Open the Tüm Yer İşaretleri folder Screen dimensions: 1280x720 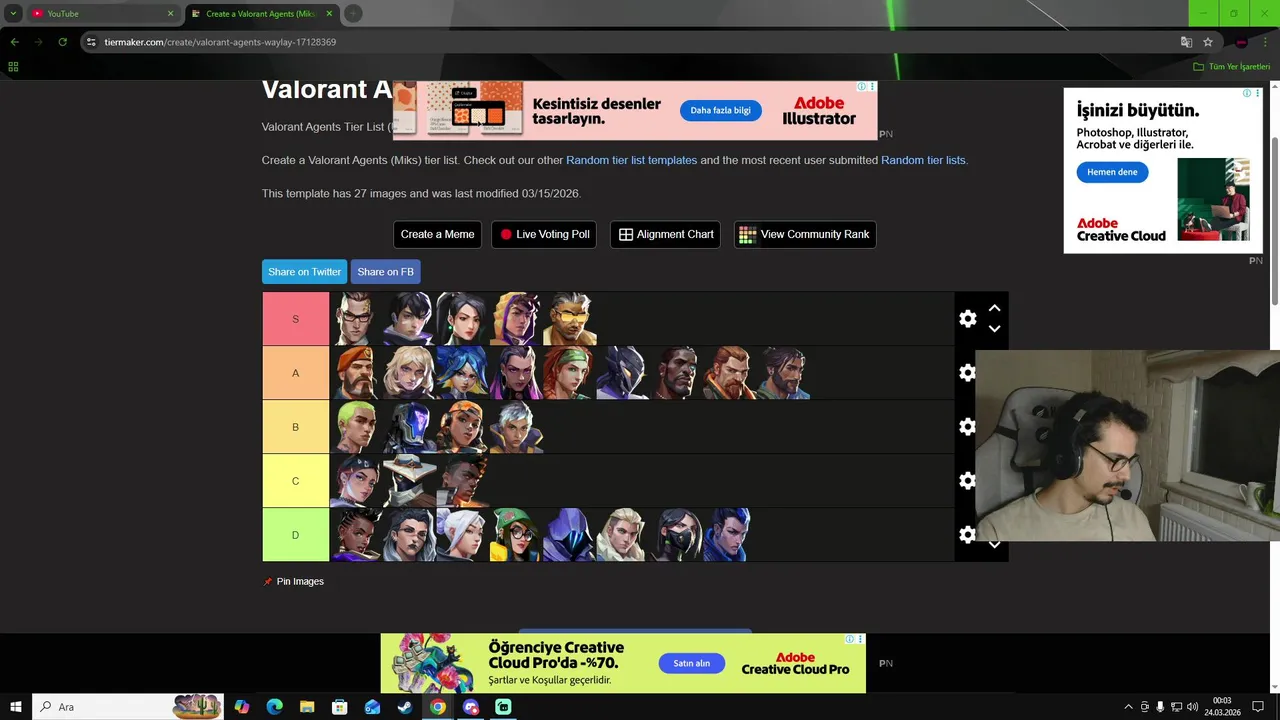(1231, 67)
